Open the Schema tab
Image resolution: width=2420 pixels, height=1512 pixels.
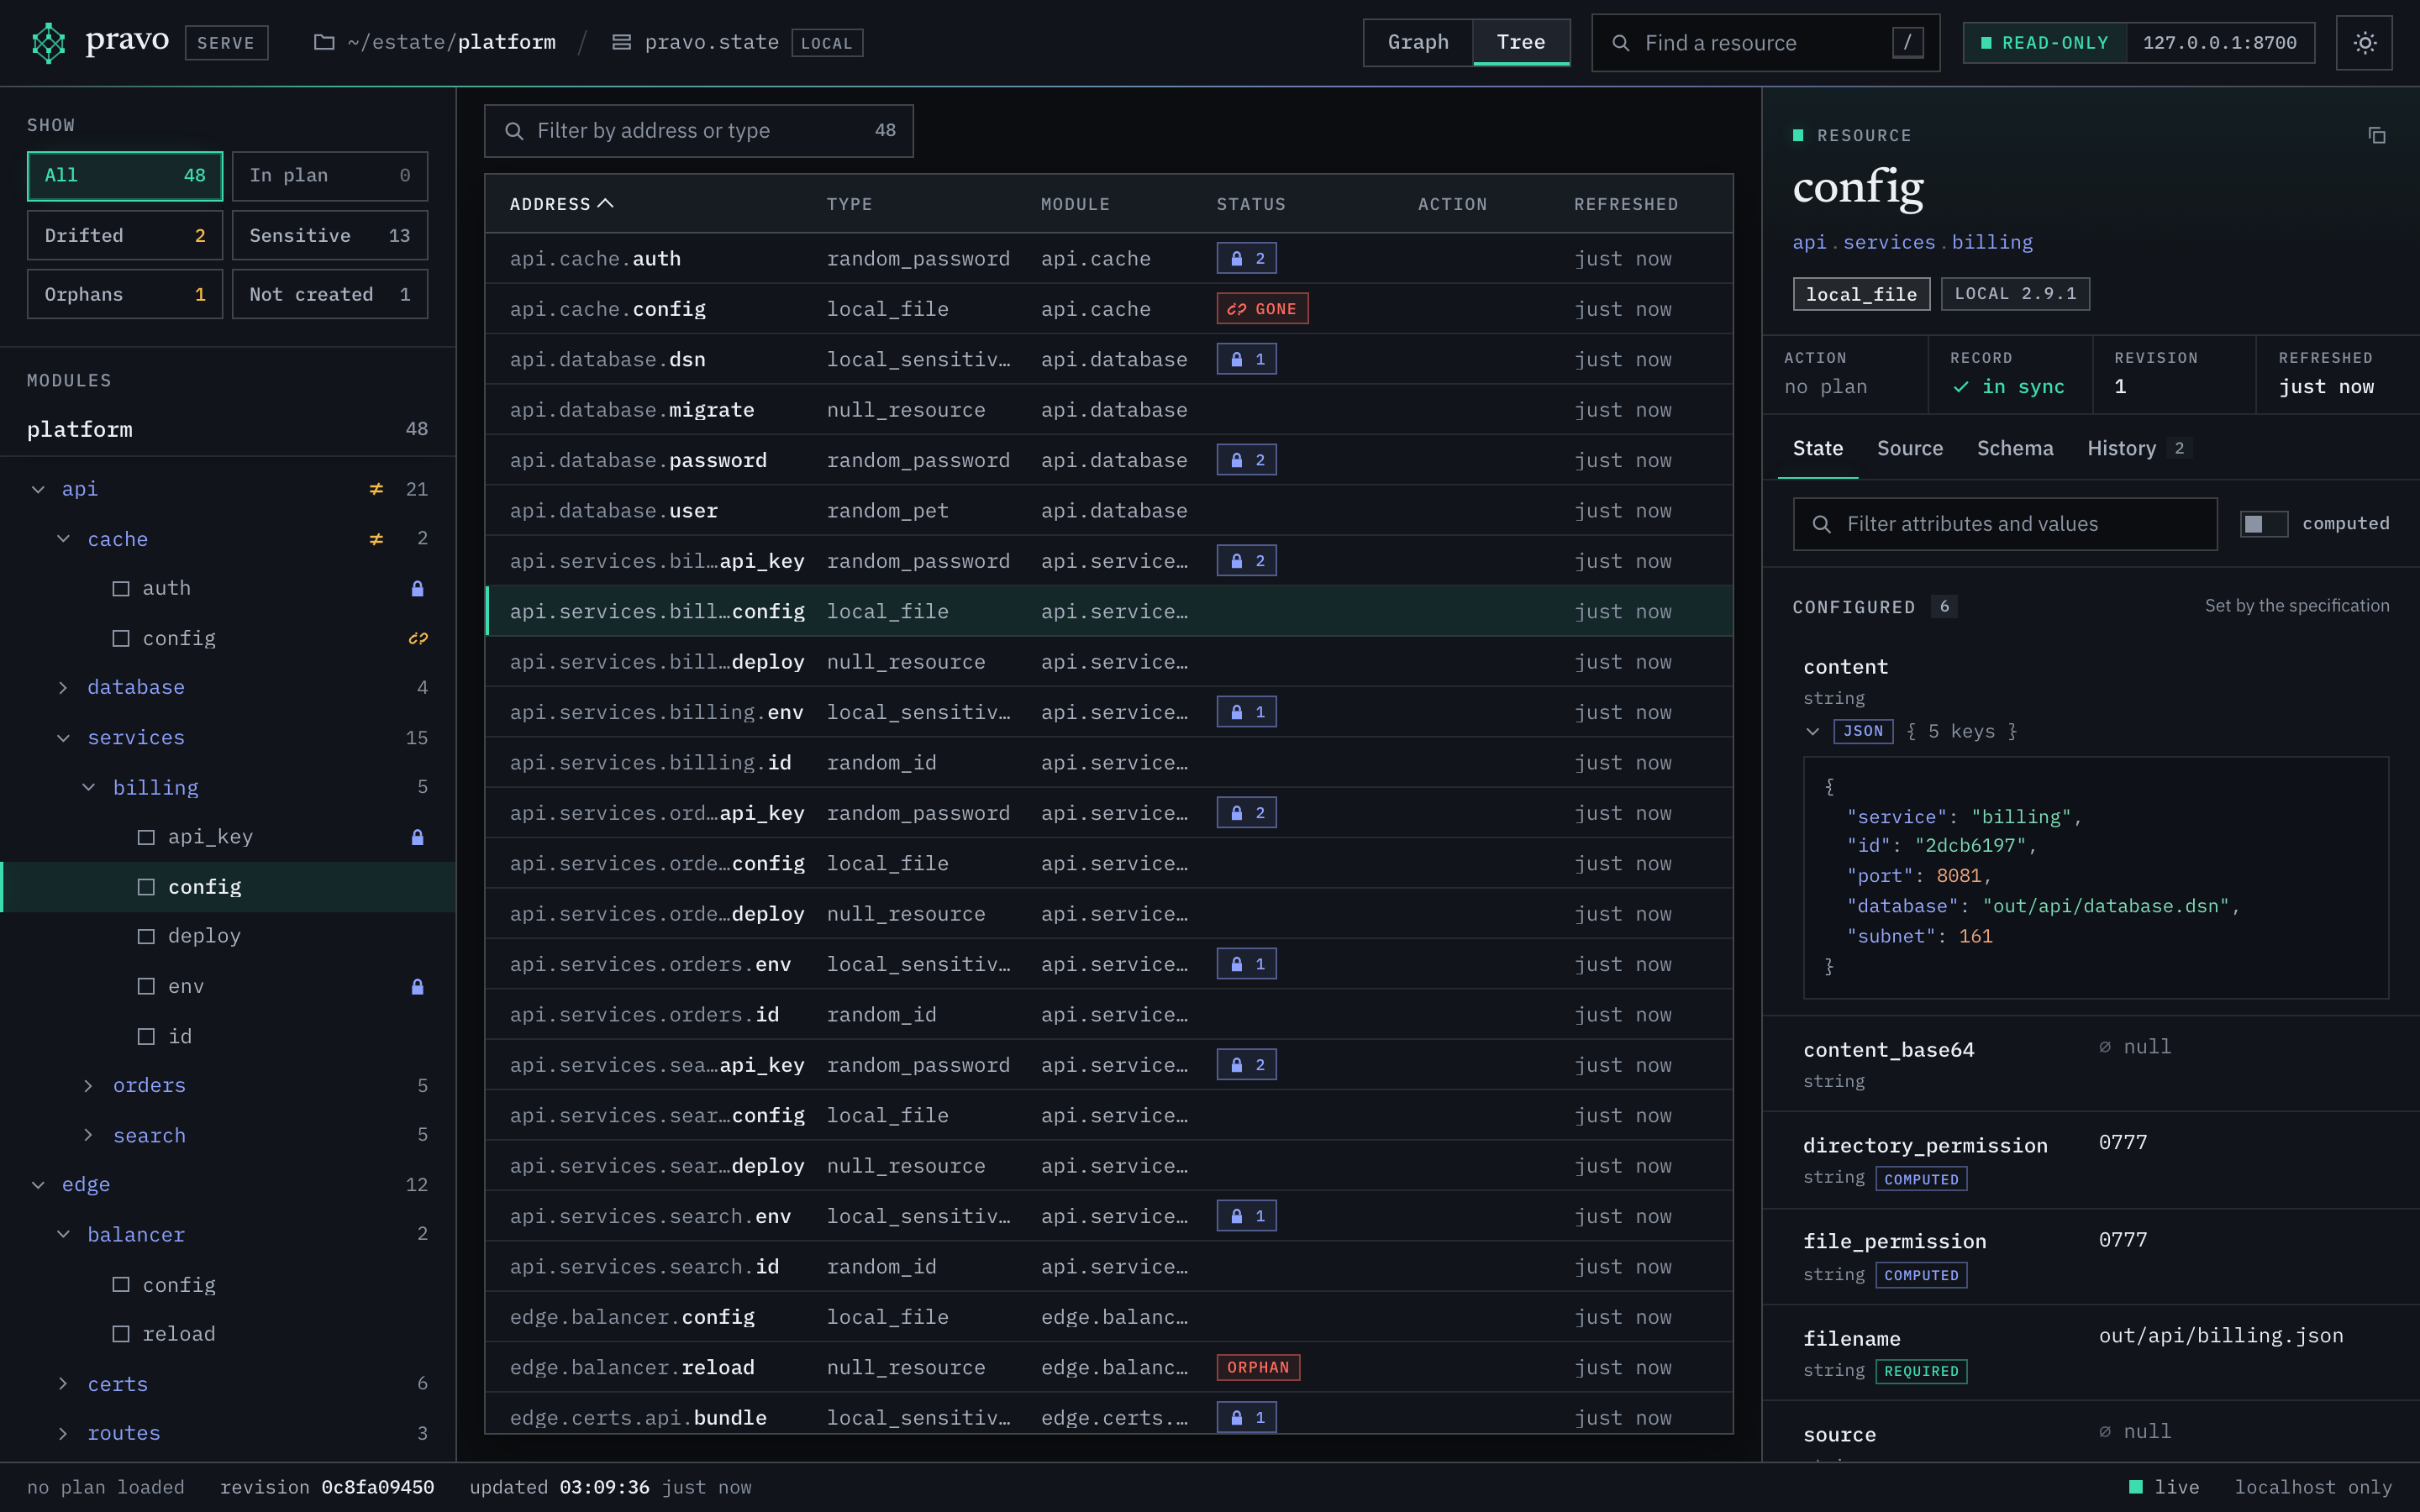(x=2015, y=448)
